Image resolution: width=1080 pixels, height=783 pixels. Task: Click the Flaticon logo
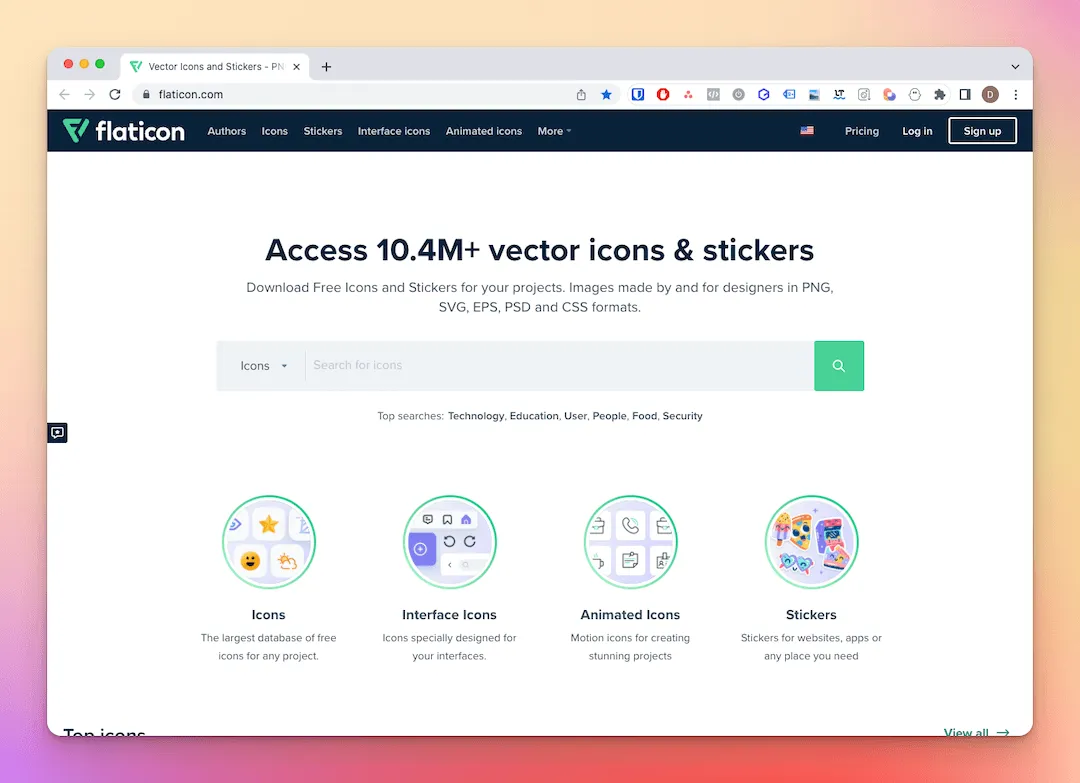tap(124, 131)
